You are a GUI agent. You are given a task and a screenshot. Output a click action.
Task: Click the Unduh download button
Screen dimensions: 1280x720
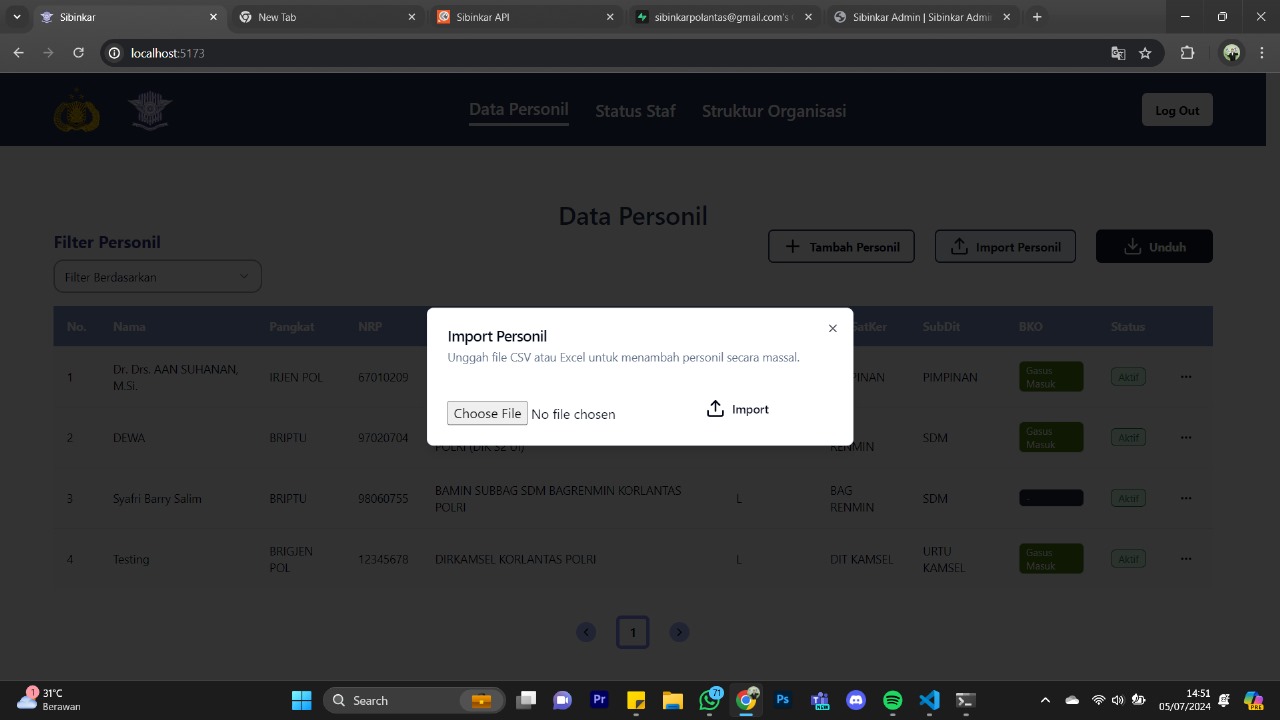click(1154, 247)
